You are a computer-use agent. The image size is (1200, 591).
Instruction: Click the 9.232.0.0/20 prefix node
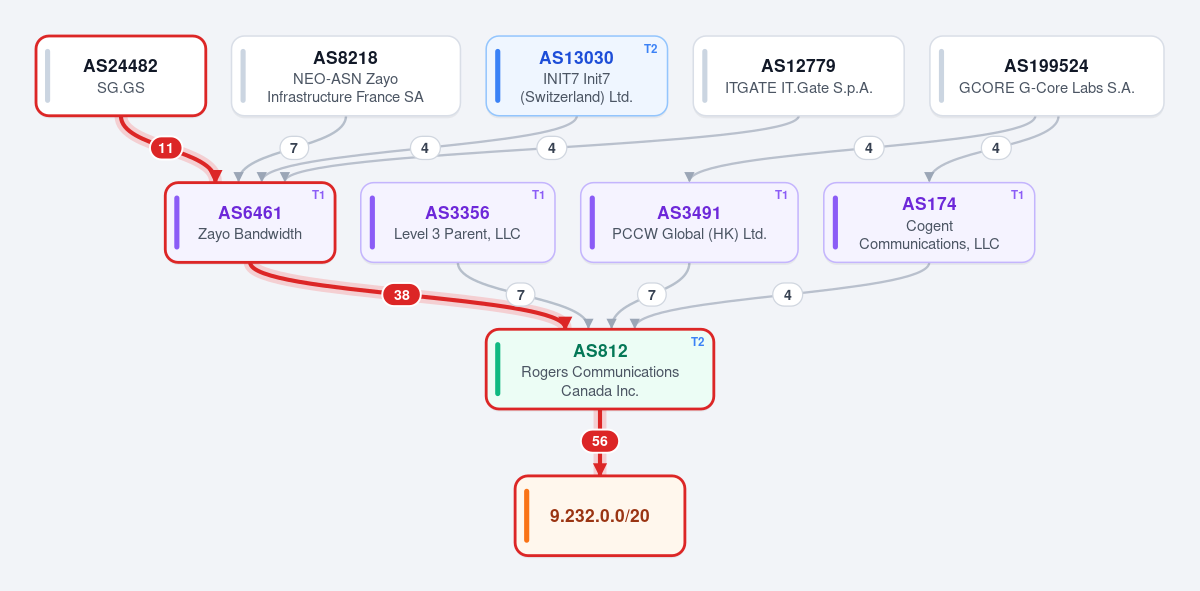coord(600,516)
